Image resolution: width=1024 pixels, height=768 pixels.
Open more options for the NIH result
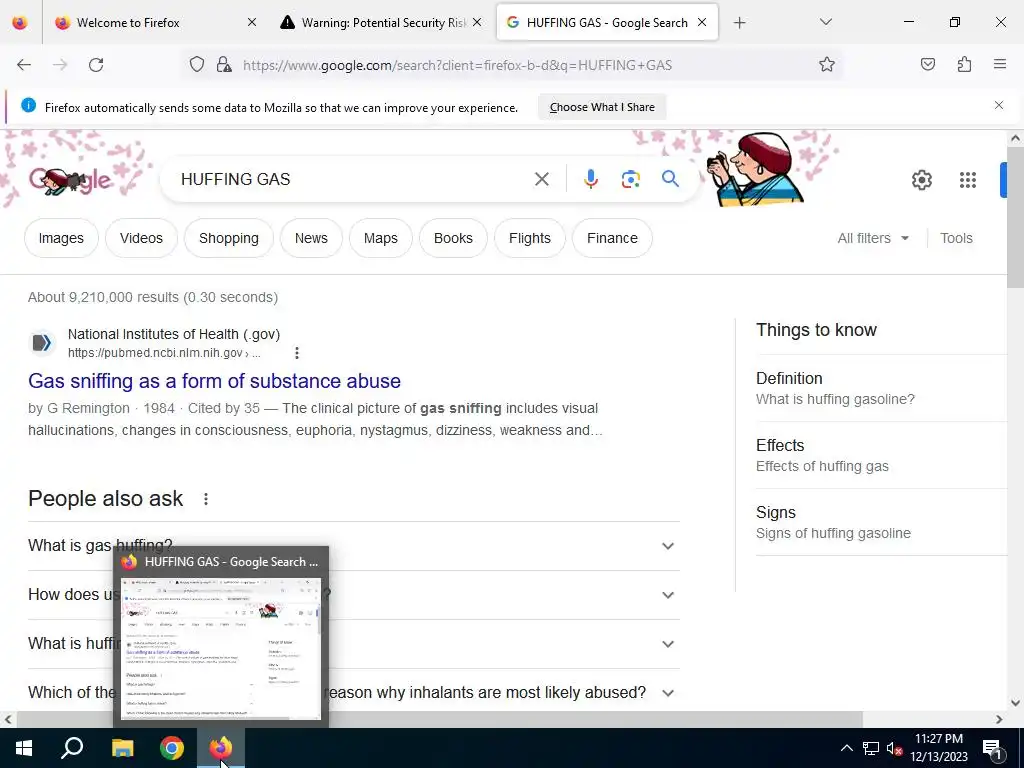point(296,353)
